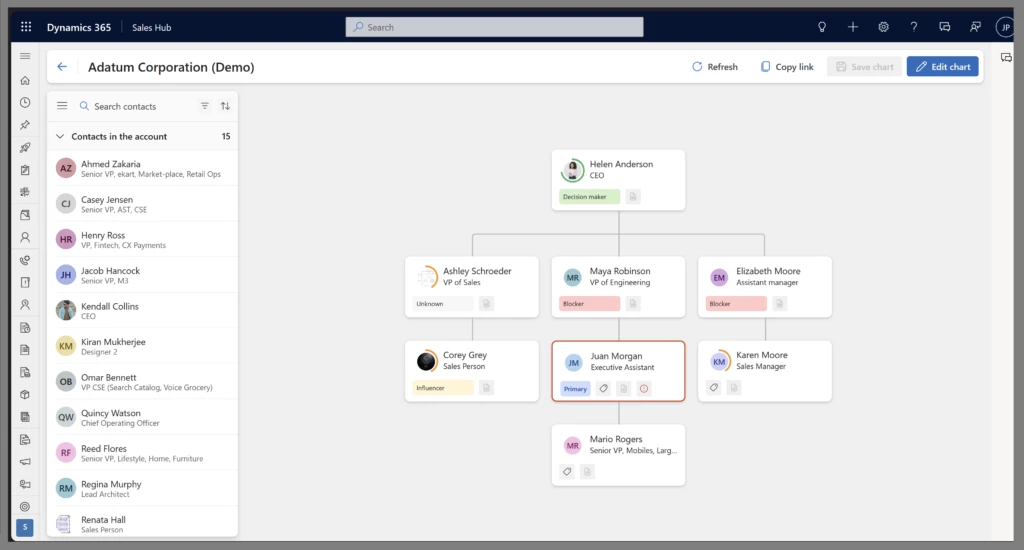Viewport: 1024px width, 550px height.
Task: Select Regina Murphy in contacts list
Action: point(142,489)
